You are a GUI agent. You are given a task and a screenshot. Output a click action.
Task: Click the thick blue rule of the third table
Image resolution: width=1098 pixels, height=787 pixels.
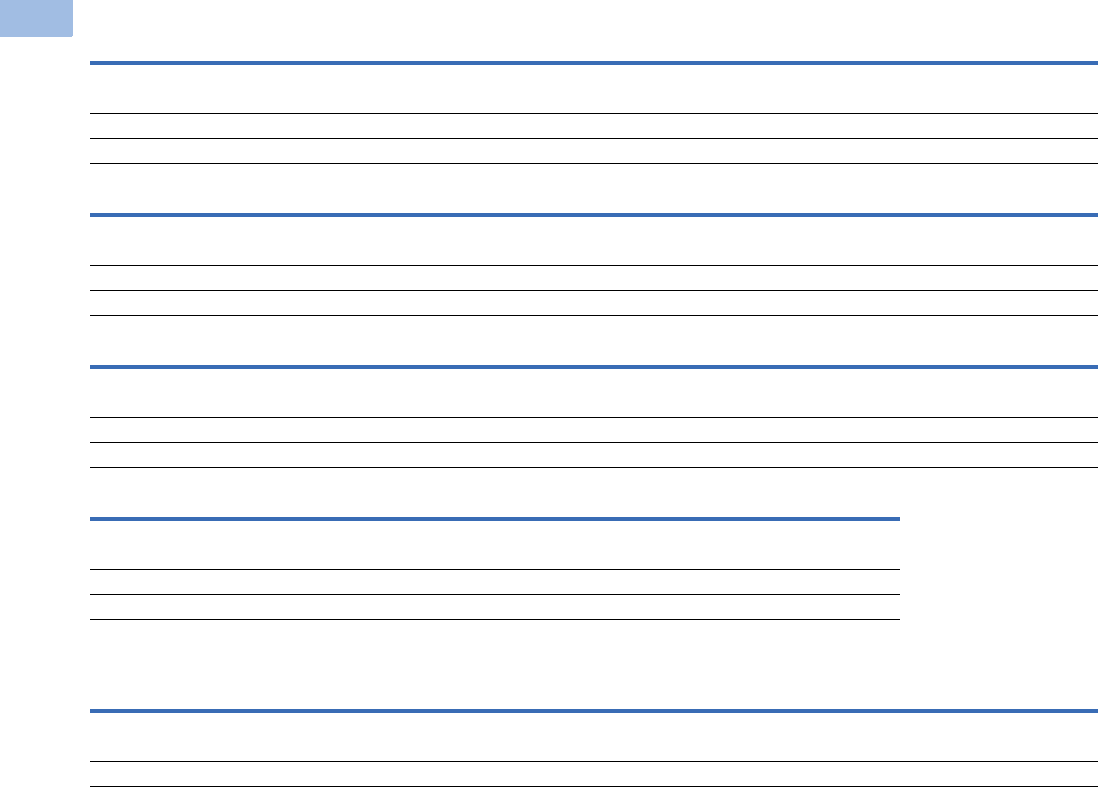point(594,367)
